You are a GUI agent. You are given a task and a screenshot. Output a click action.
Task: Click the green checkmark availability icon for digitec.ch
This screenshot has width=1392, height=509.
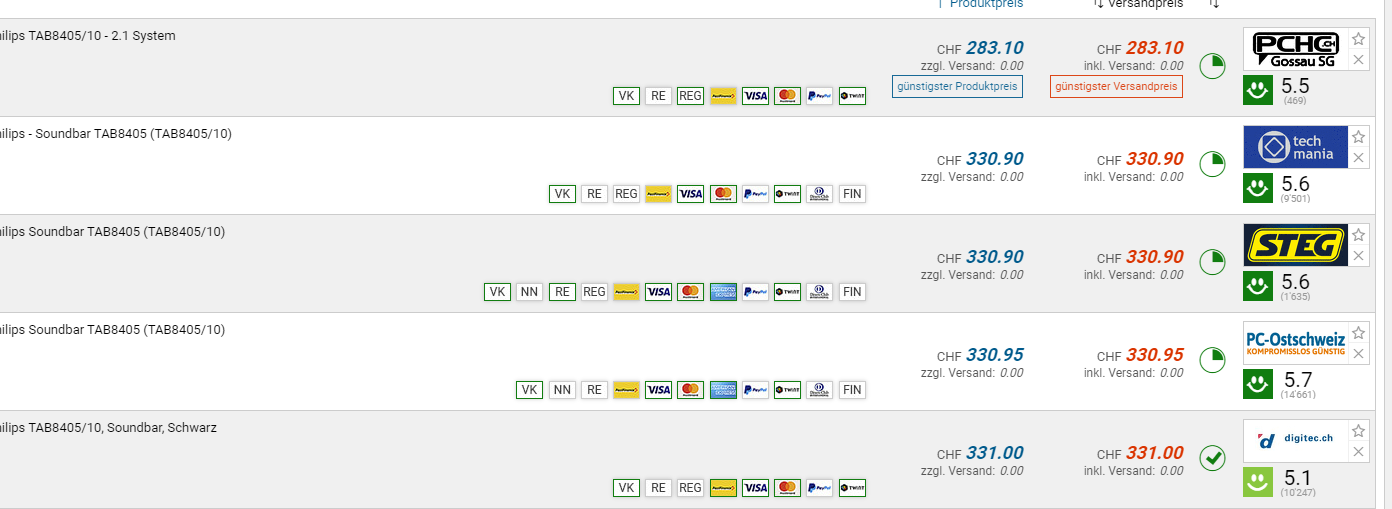(x=1212, y=458)
